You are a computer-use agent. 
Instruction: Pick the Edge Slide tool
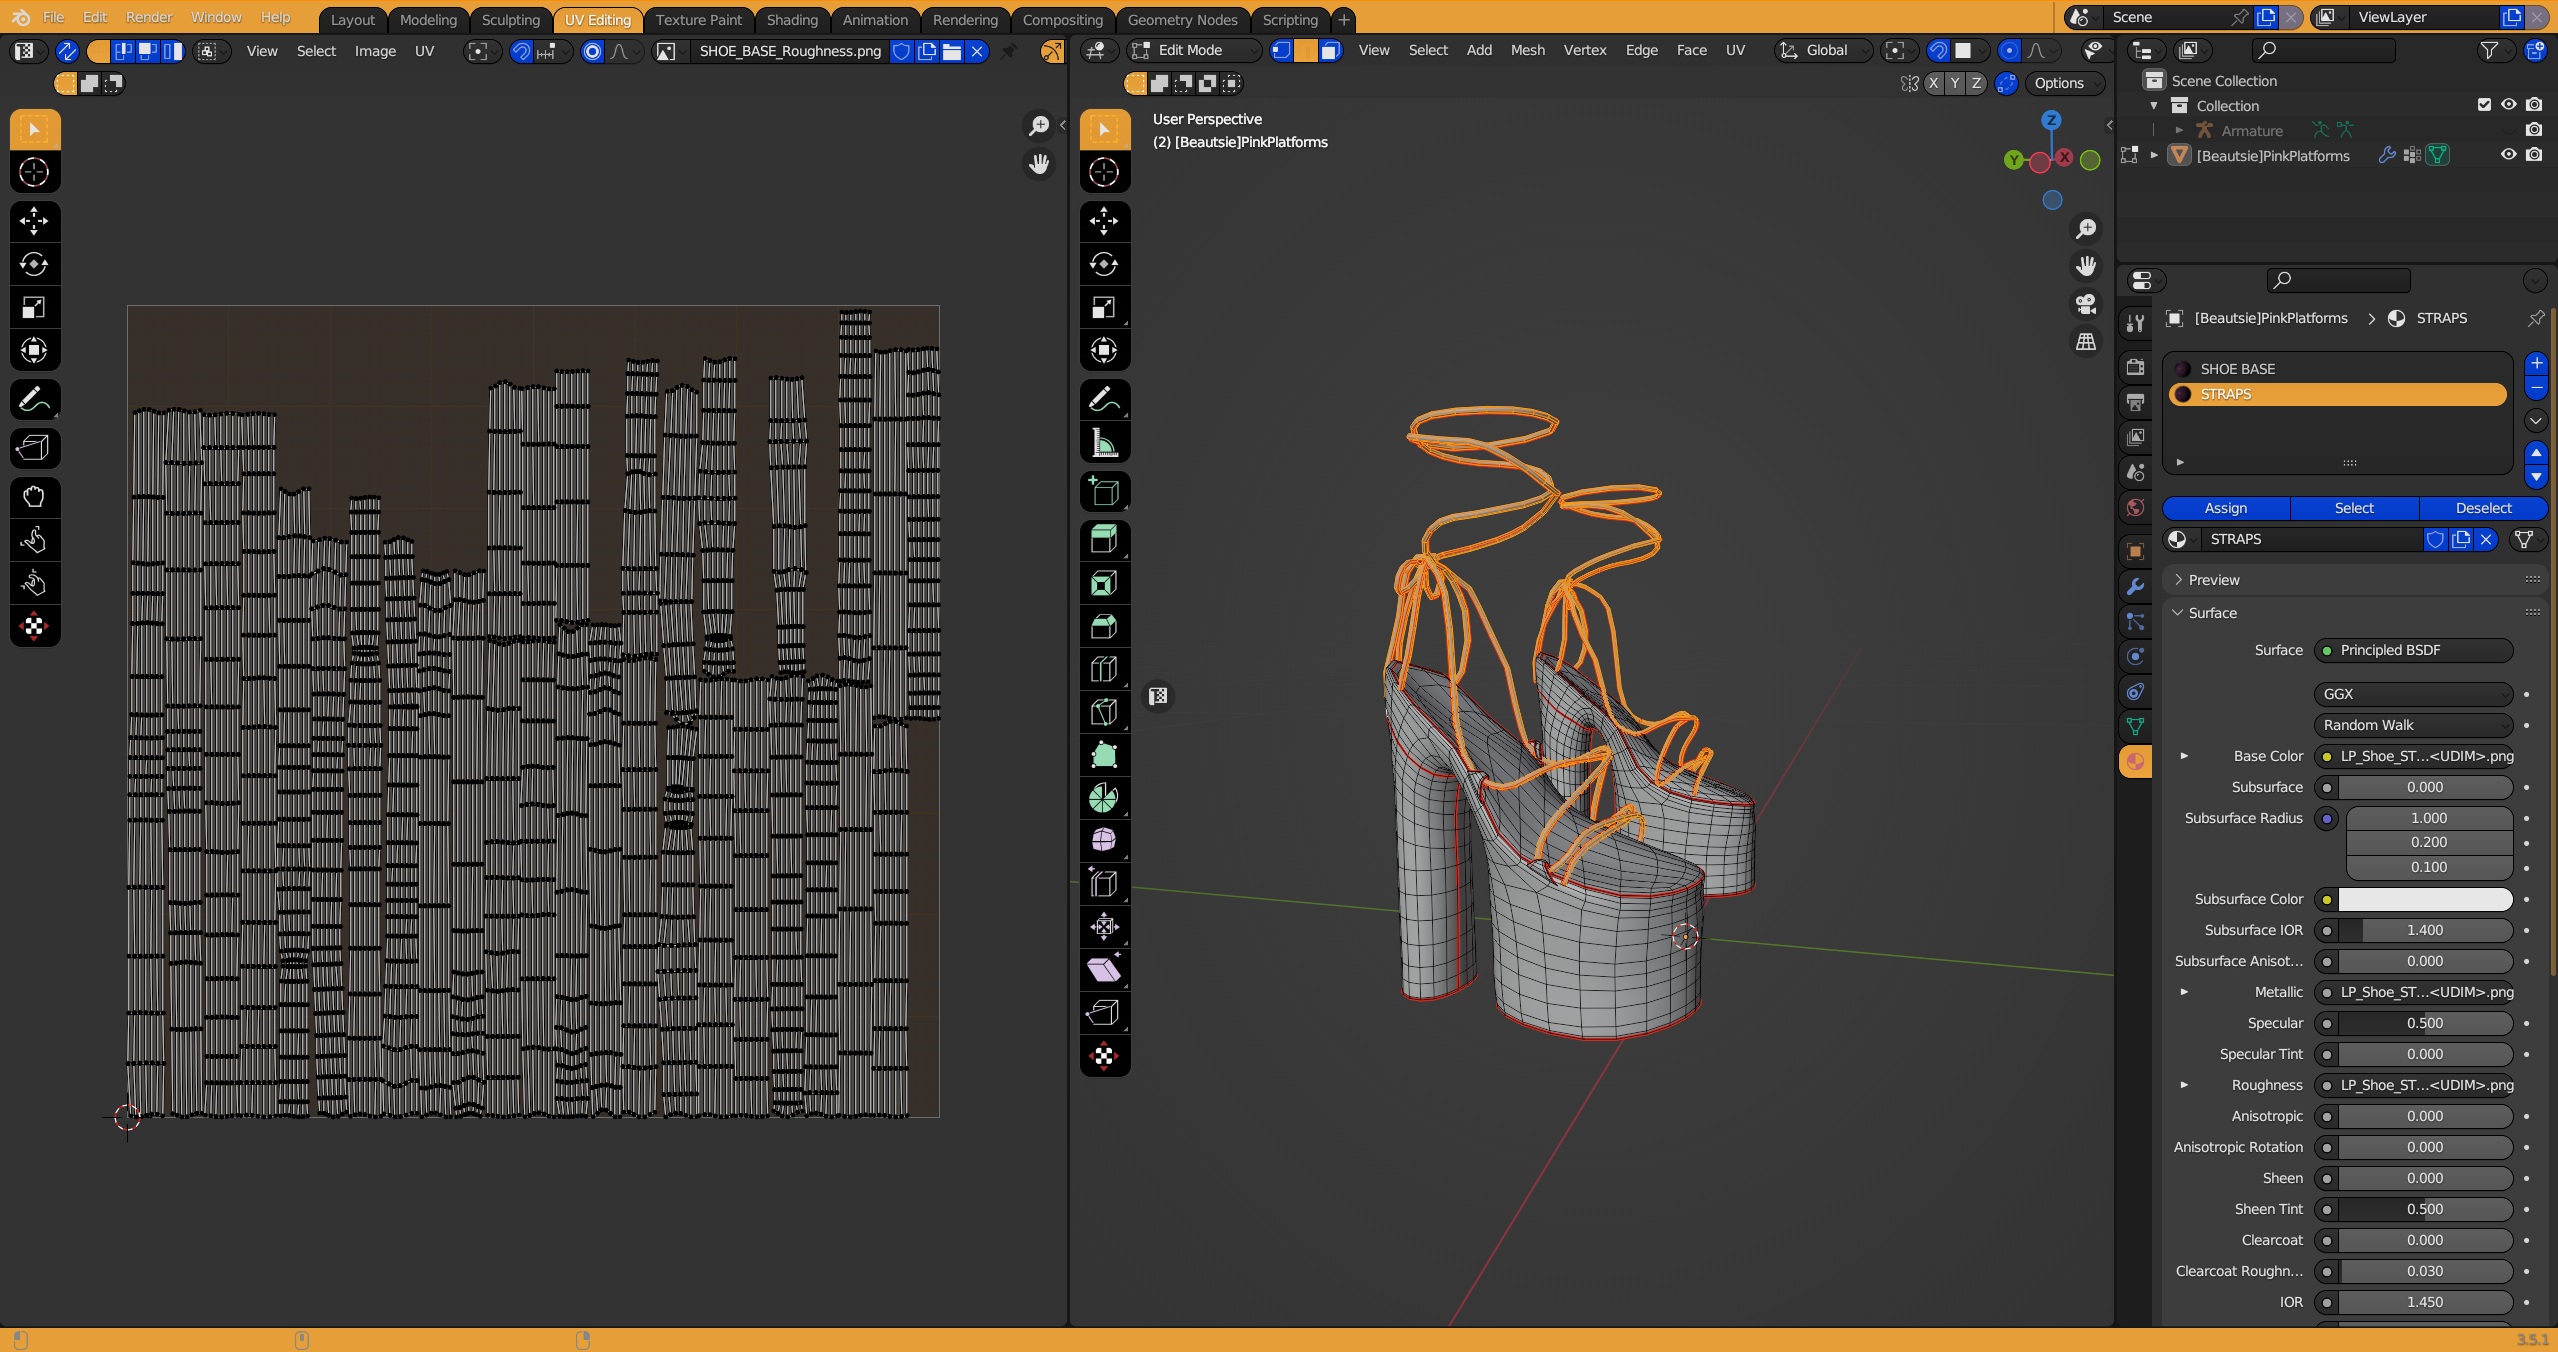(1104, 883)
